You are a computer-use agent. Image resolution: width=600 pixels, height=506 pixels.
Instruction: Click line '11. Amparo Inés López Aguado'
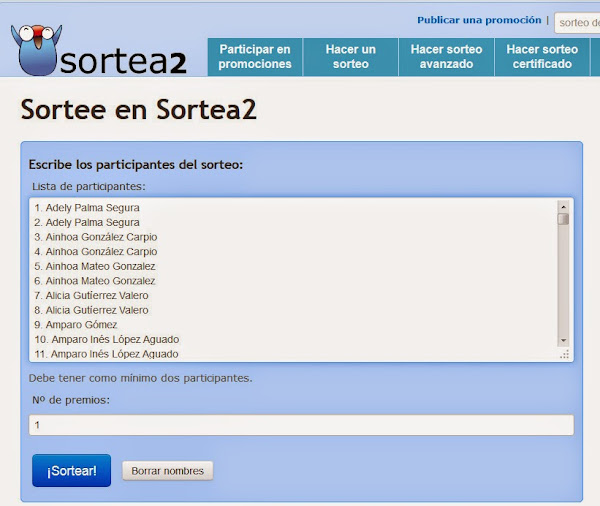(106, 354)
